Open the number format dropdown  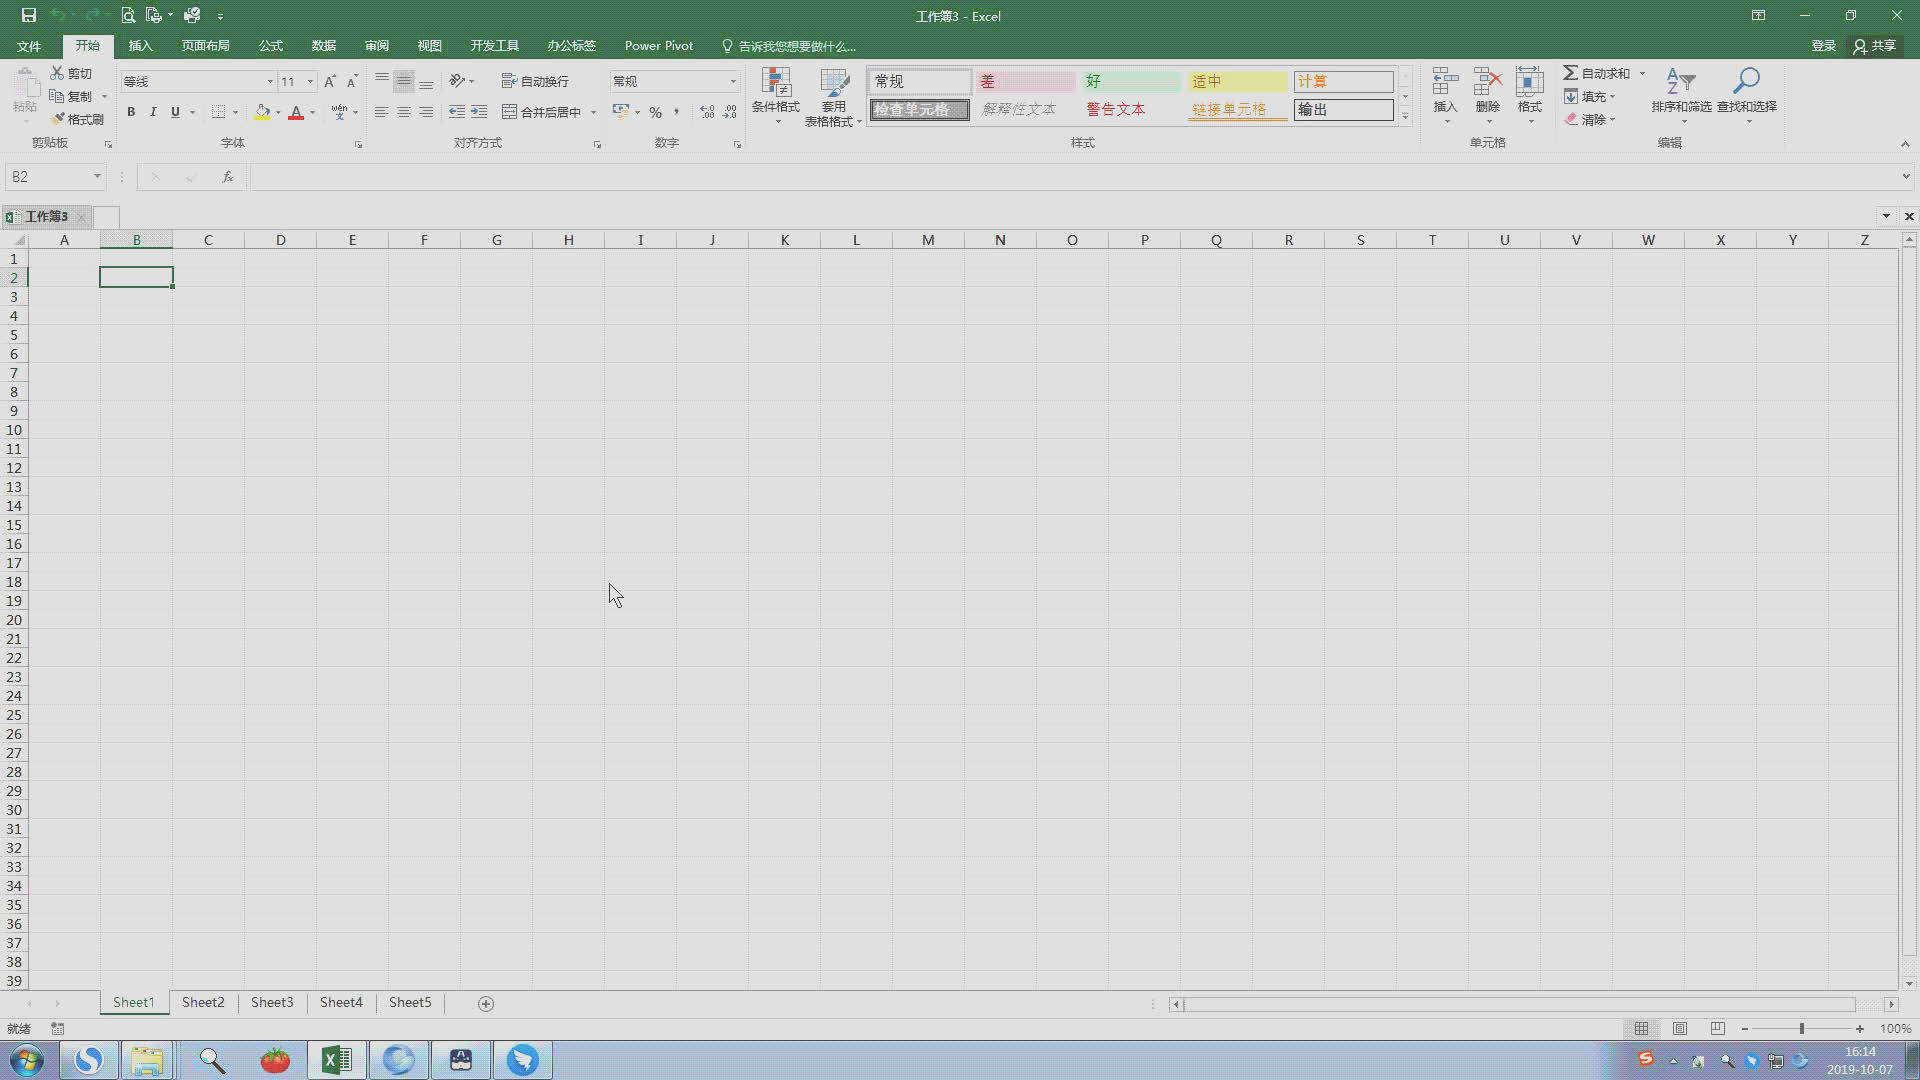(x=732, y=81)
